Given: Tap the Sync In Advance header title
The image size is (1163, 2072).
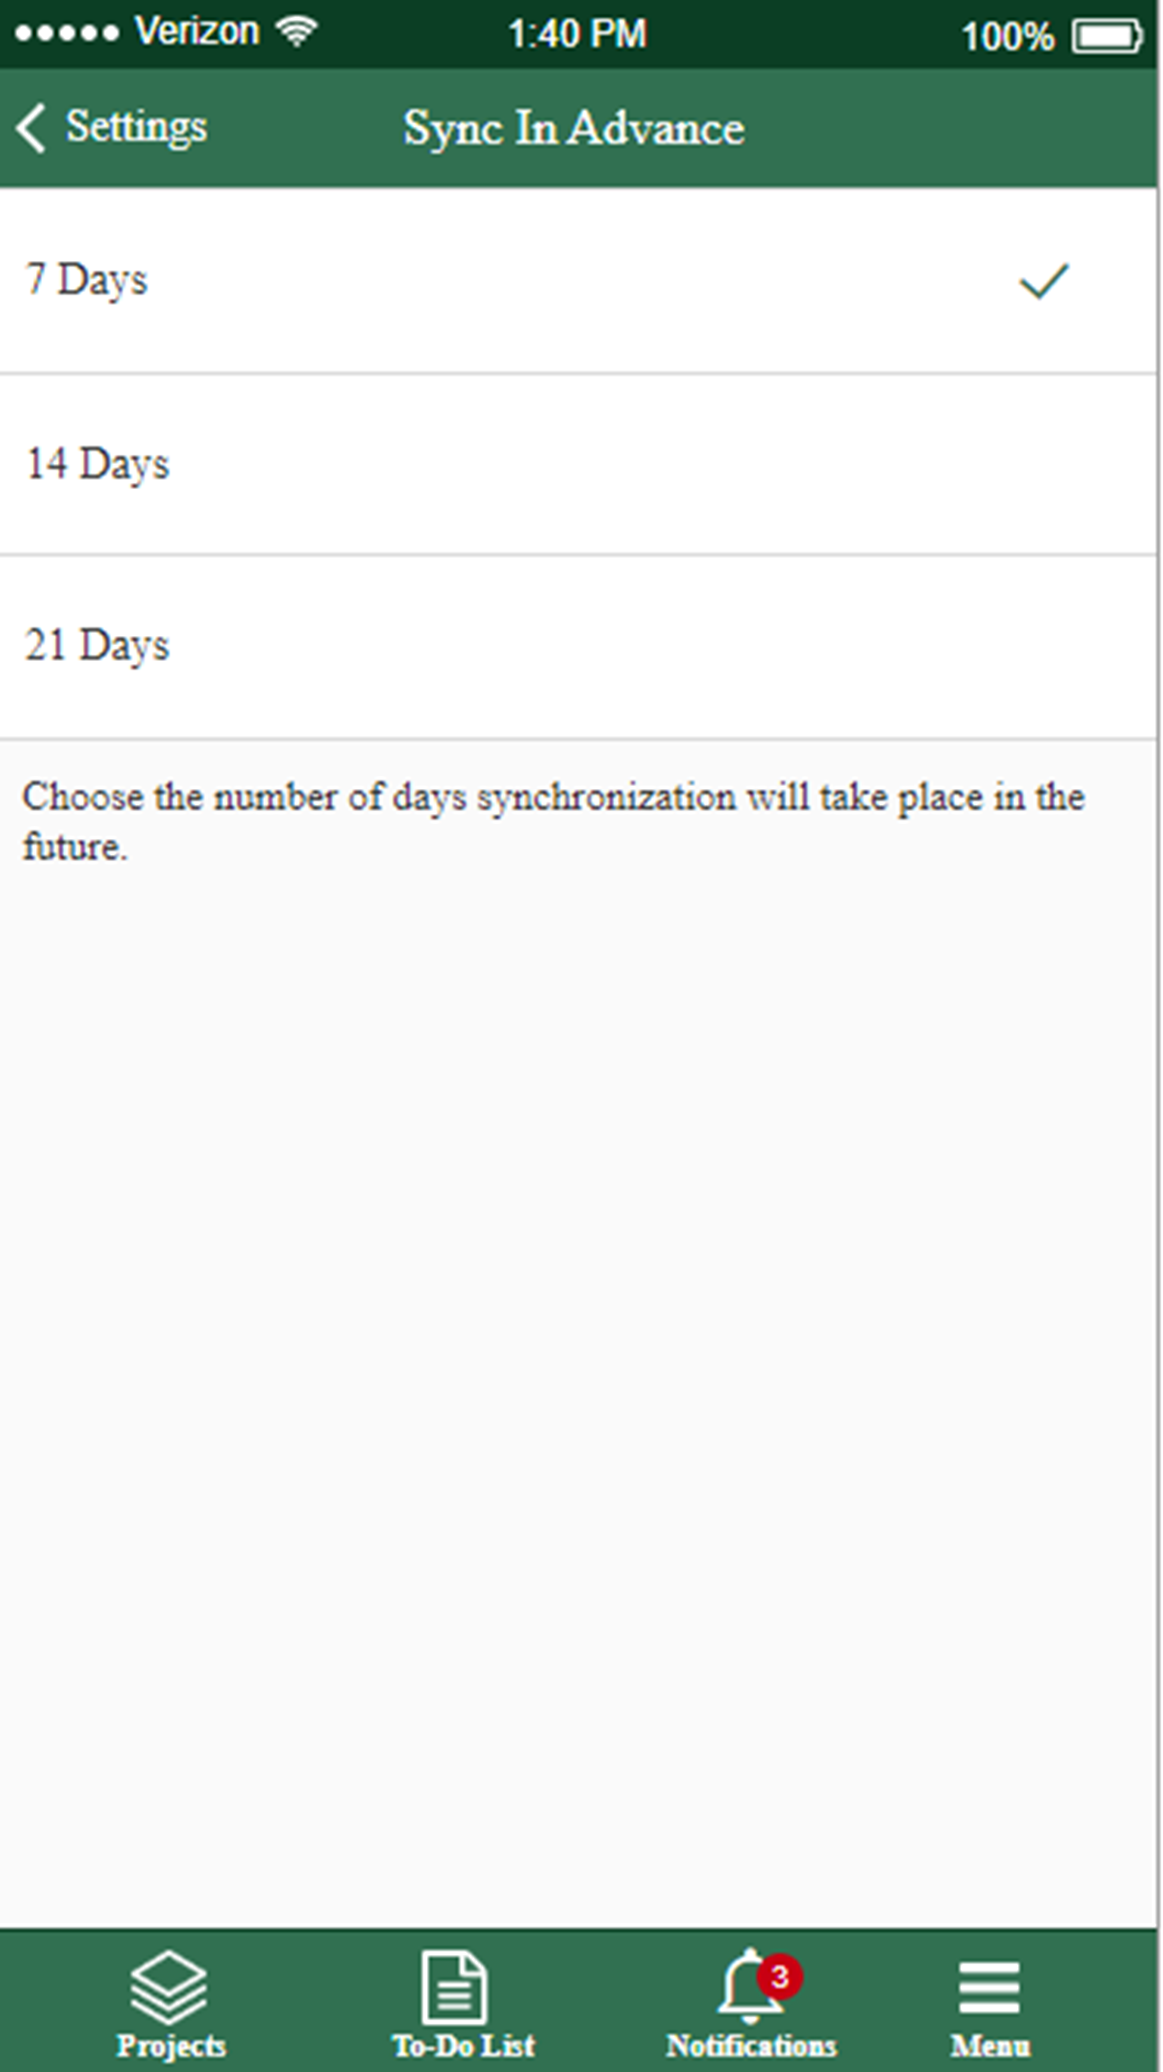Looking at the screenshot, I should [574, 128].
